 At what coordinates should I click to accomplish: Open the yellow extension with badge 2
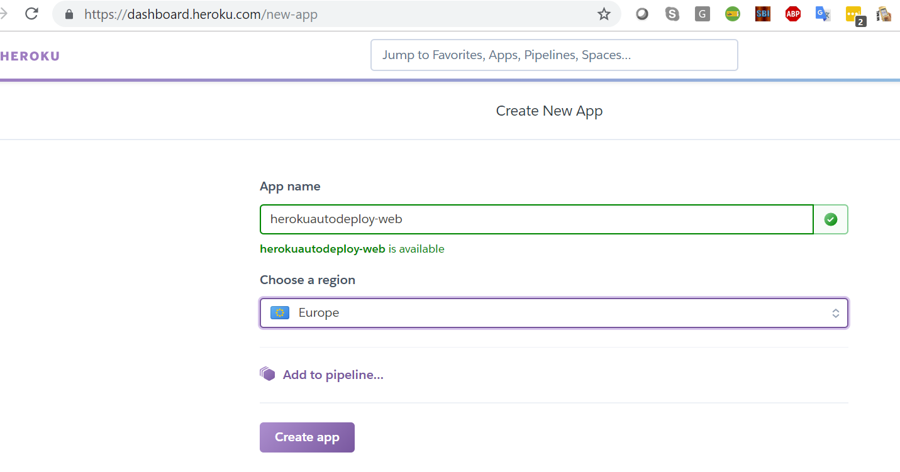click(x=854, y=14)
